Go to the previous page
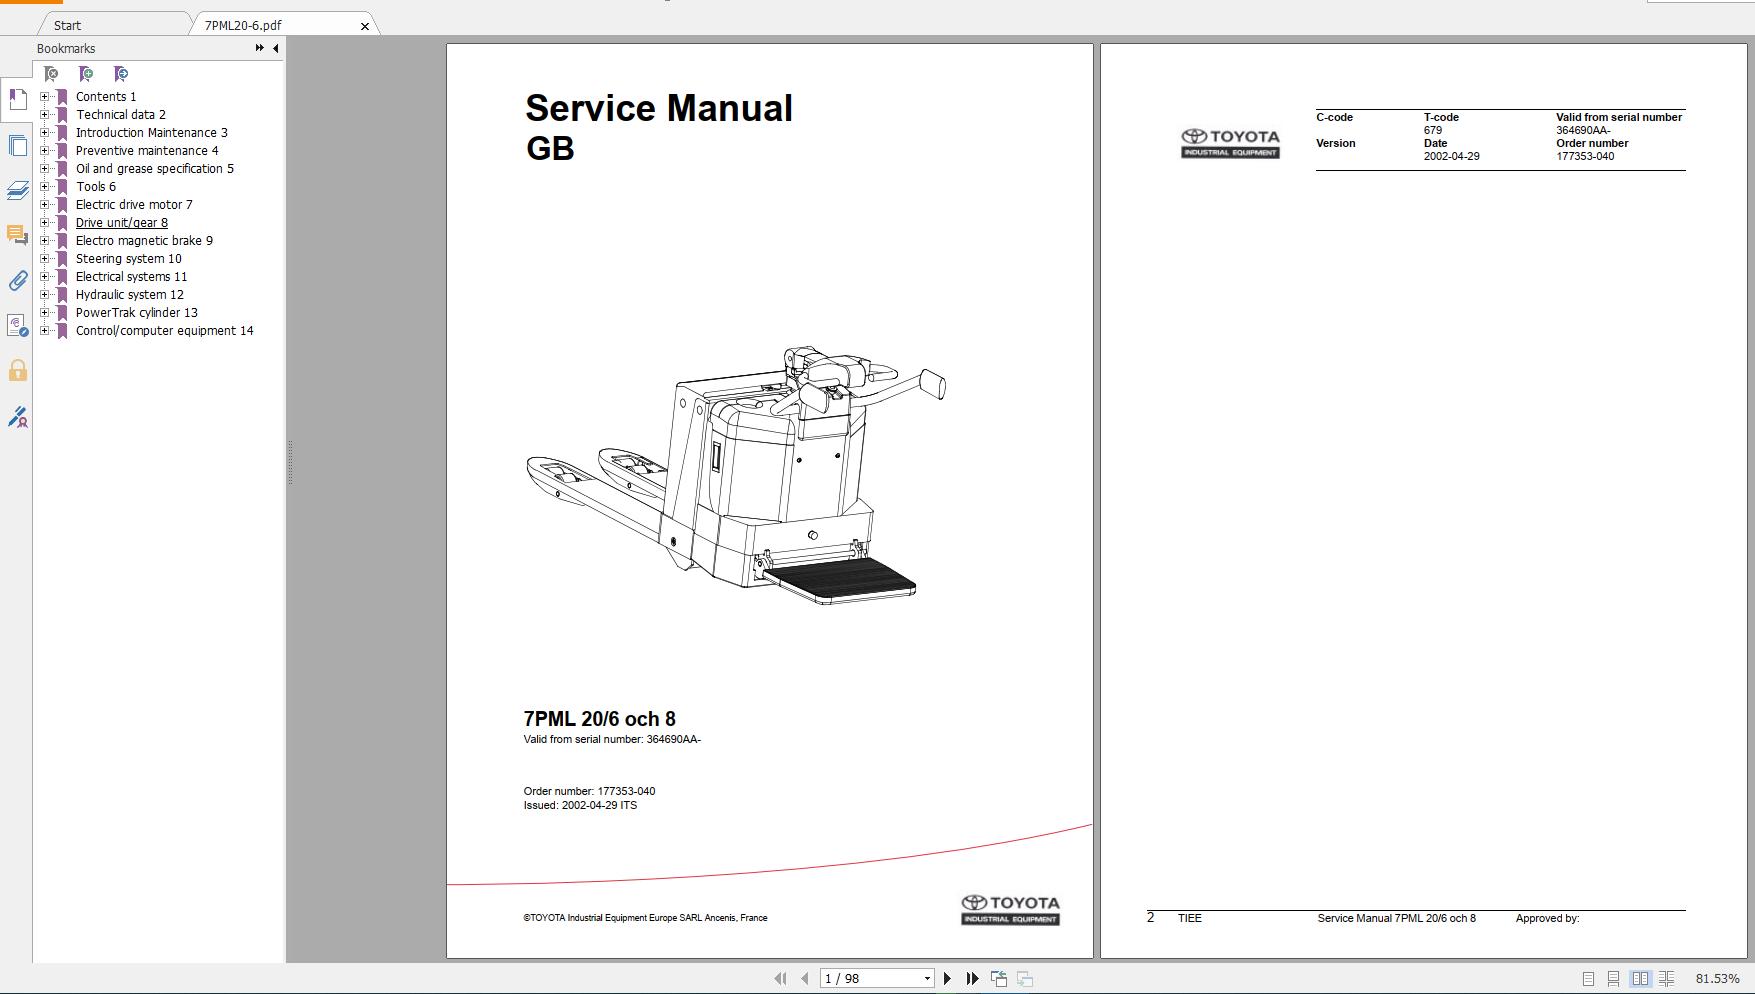 tap(804, 979)
